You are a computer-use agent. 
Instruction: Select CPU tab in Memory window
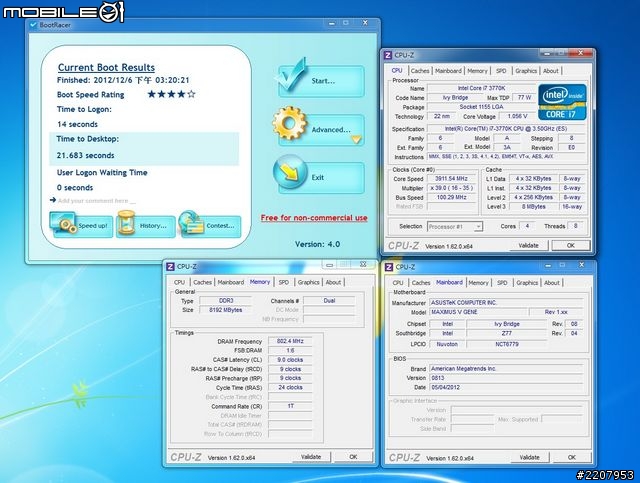(x=180, y=282)
